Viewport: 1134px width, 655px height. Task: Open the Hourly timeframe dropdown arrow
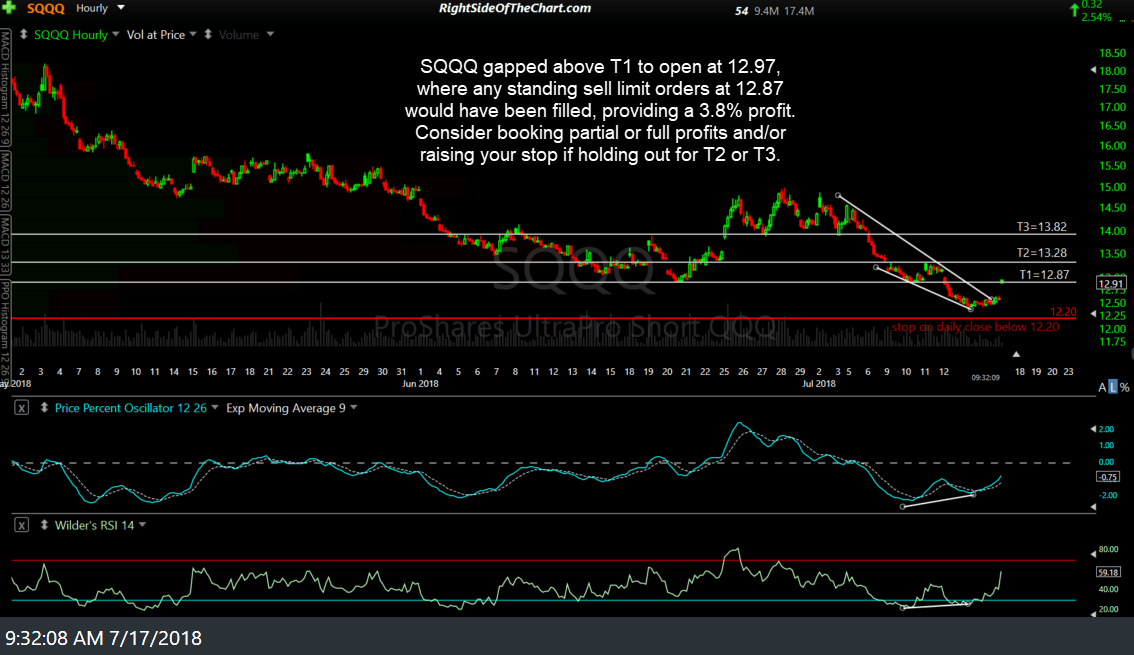pyautogui.click(x=121, y=8)
